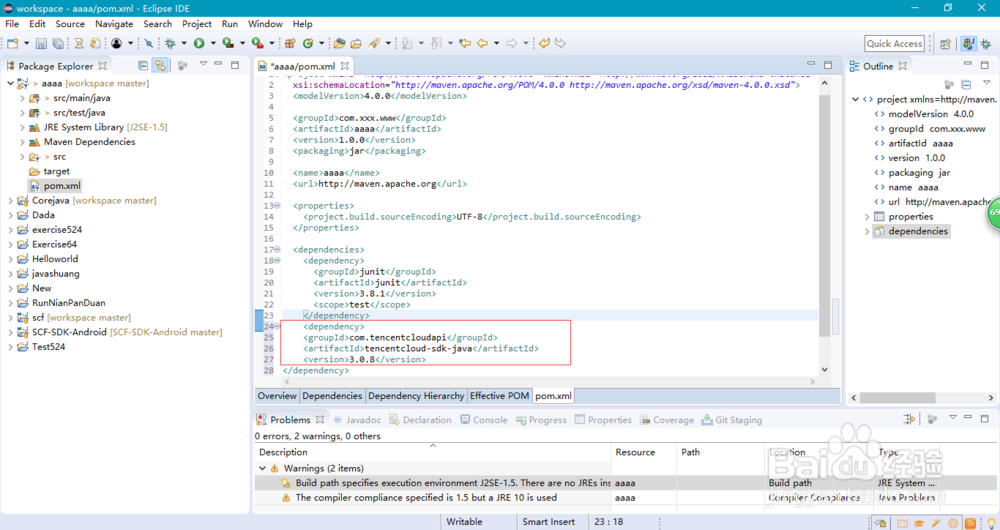Collapse the Warnings (2 items) group
The image size is (1000, 530).
click(262, 468)
